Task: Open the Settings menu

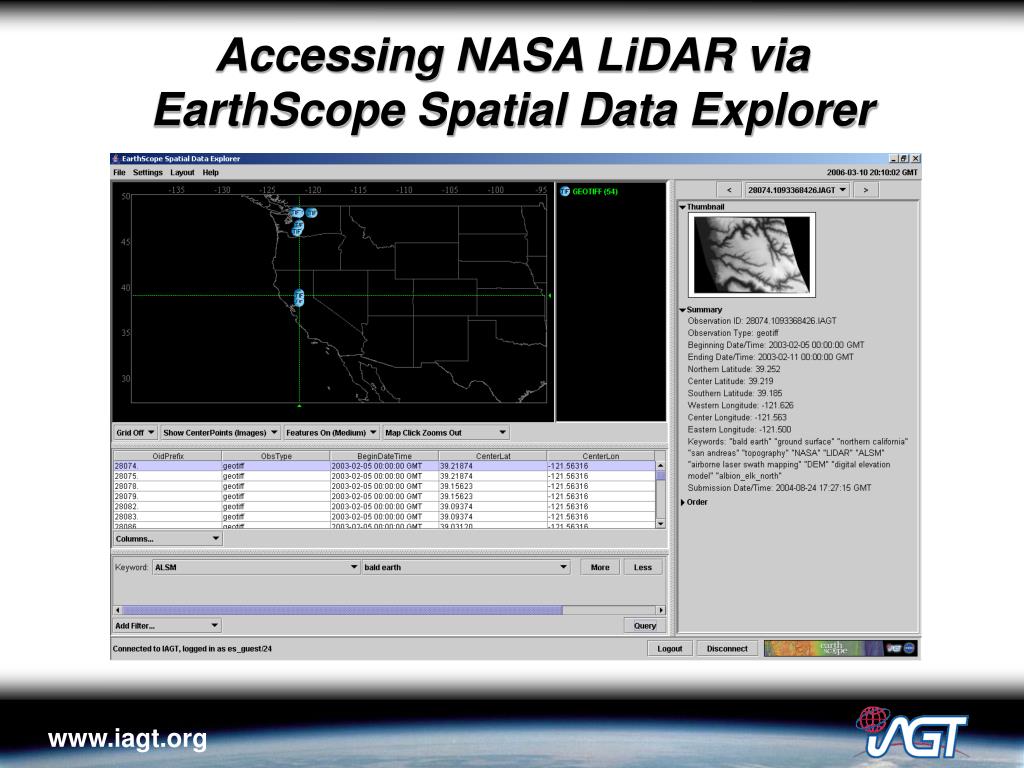Action: (148, 172)
